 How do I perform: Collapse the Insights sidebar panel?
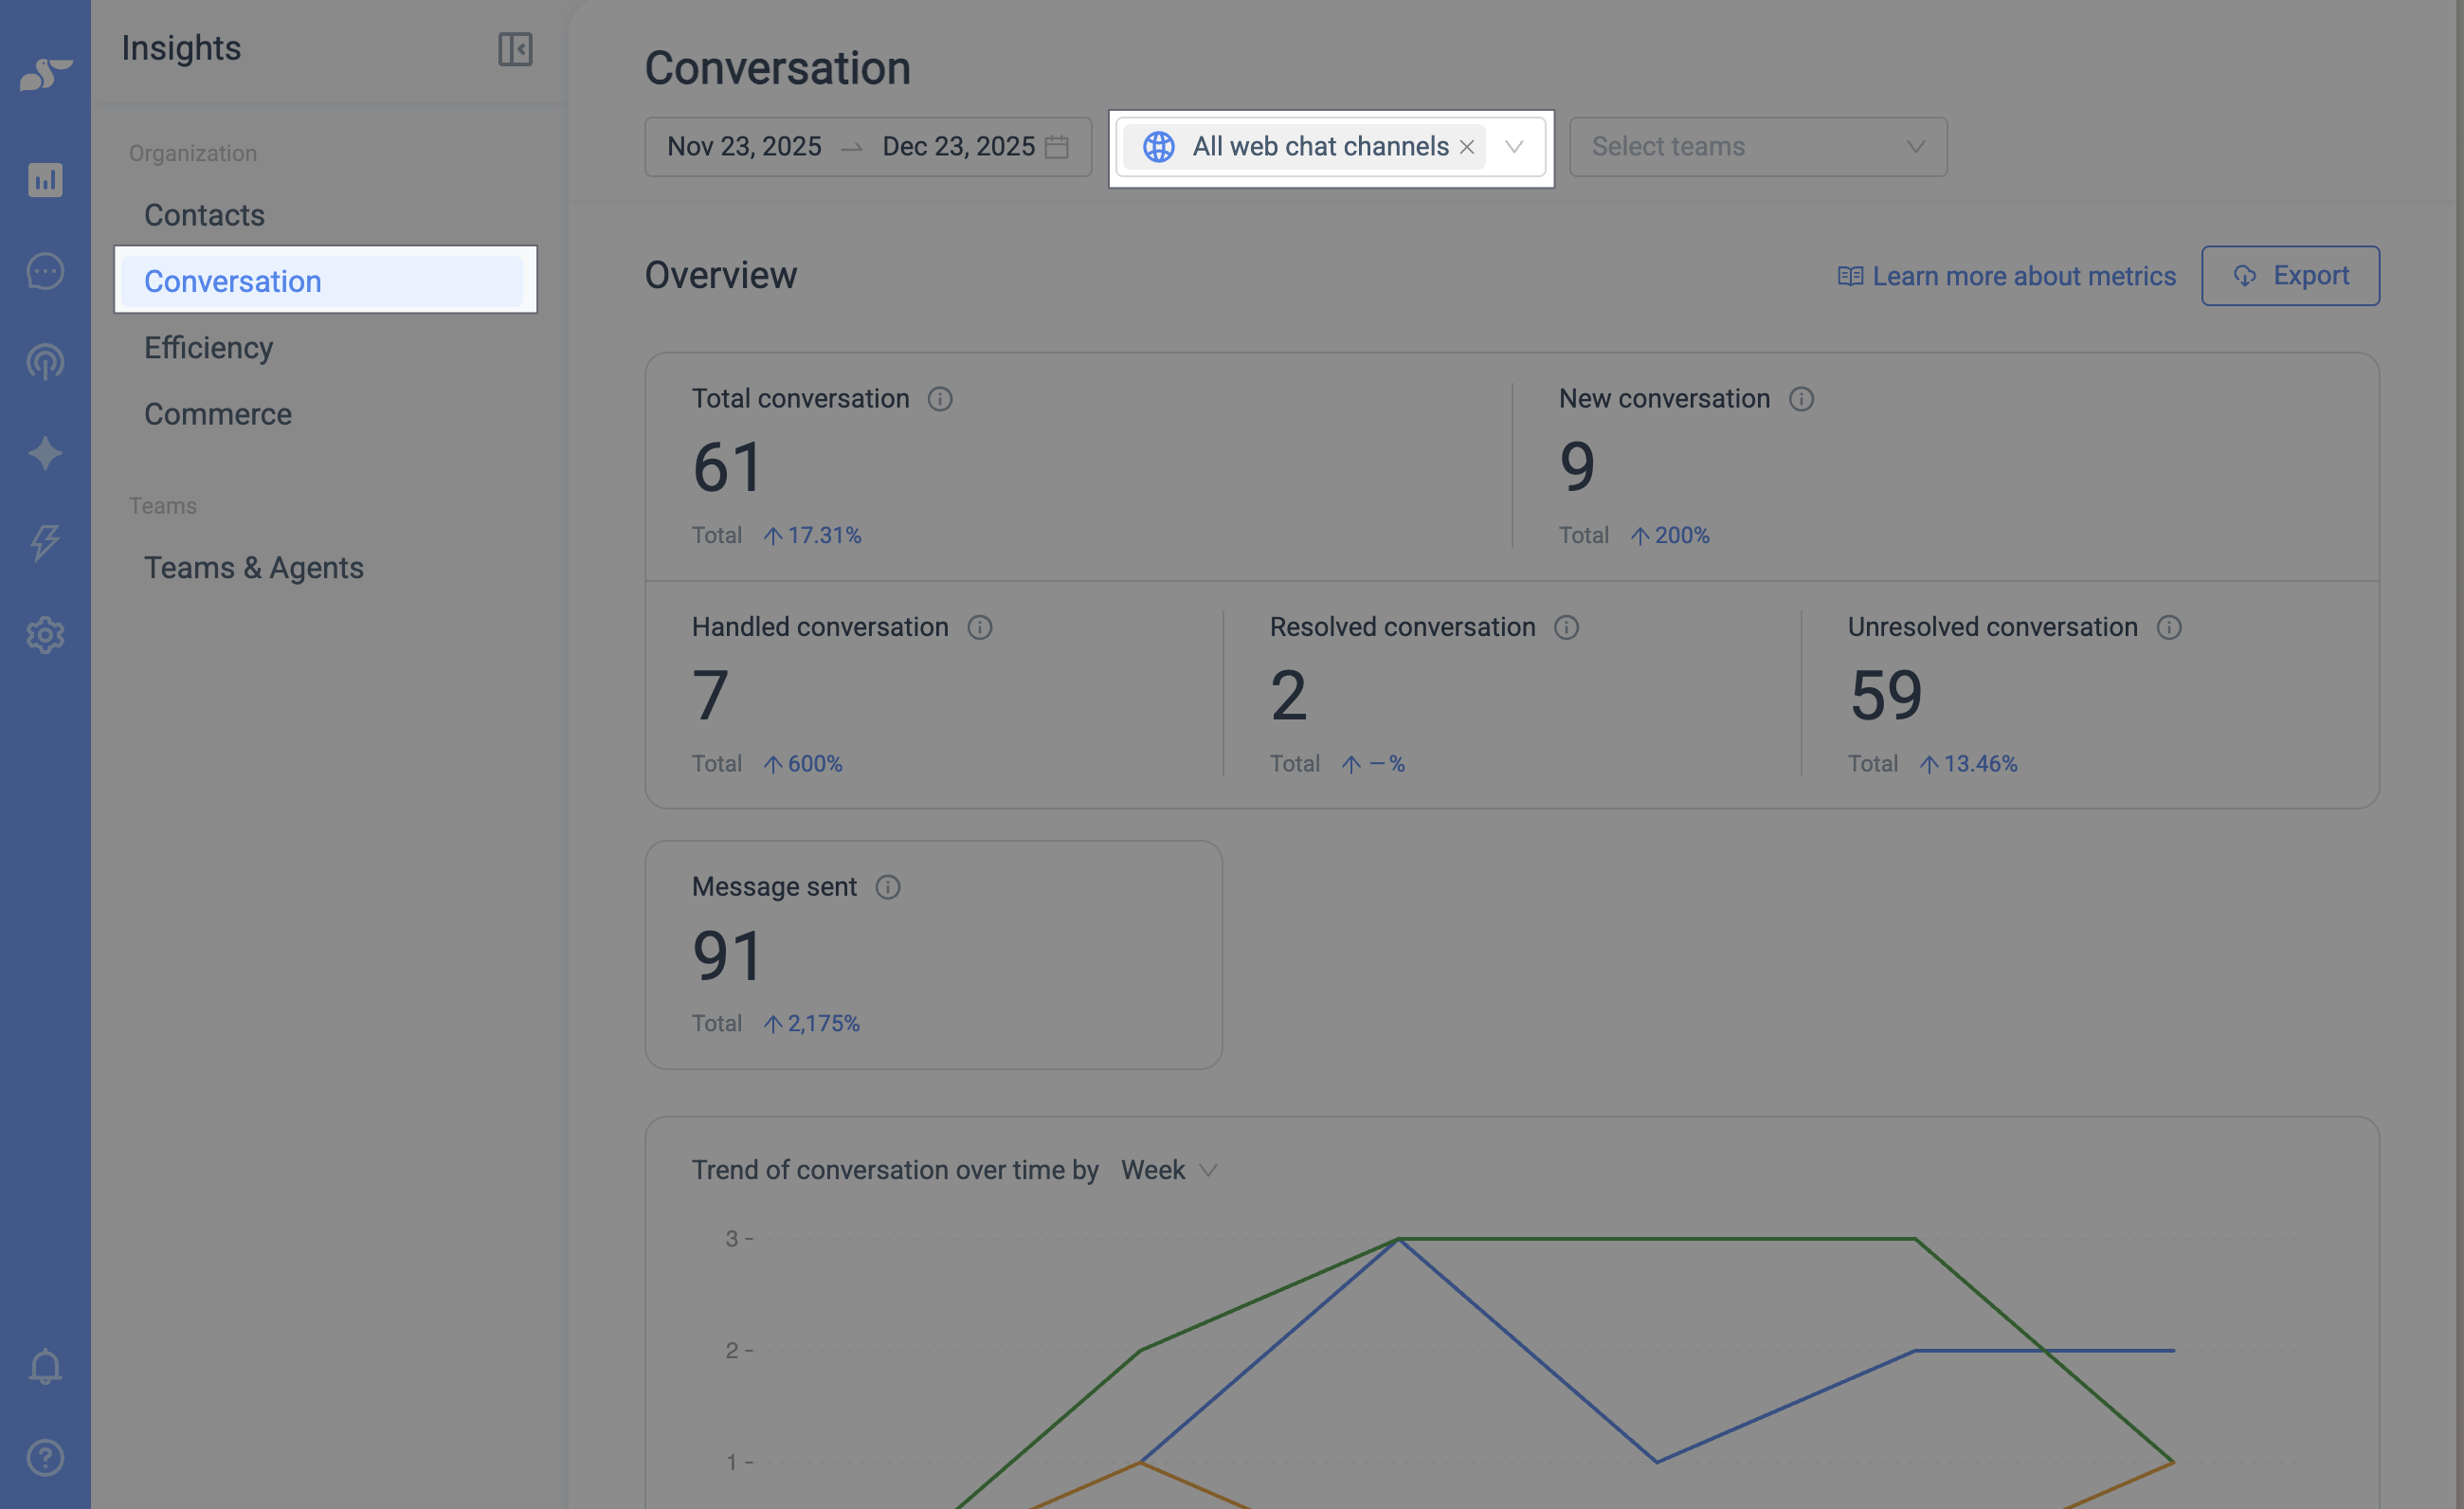pyautogui.click(x=515, y=49)
